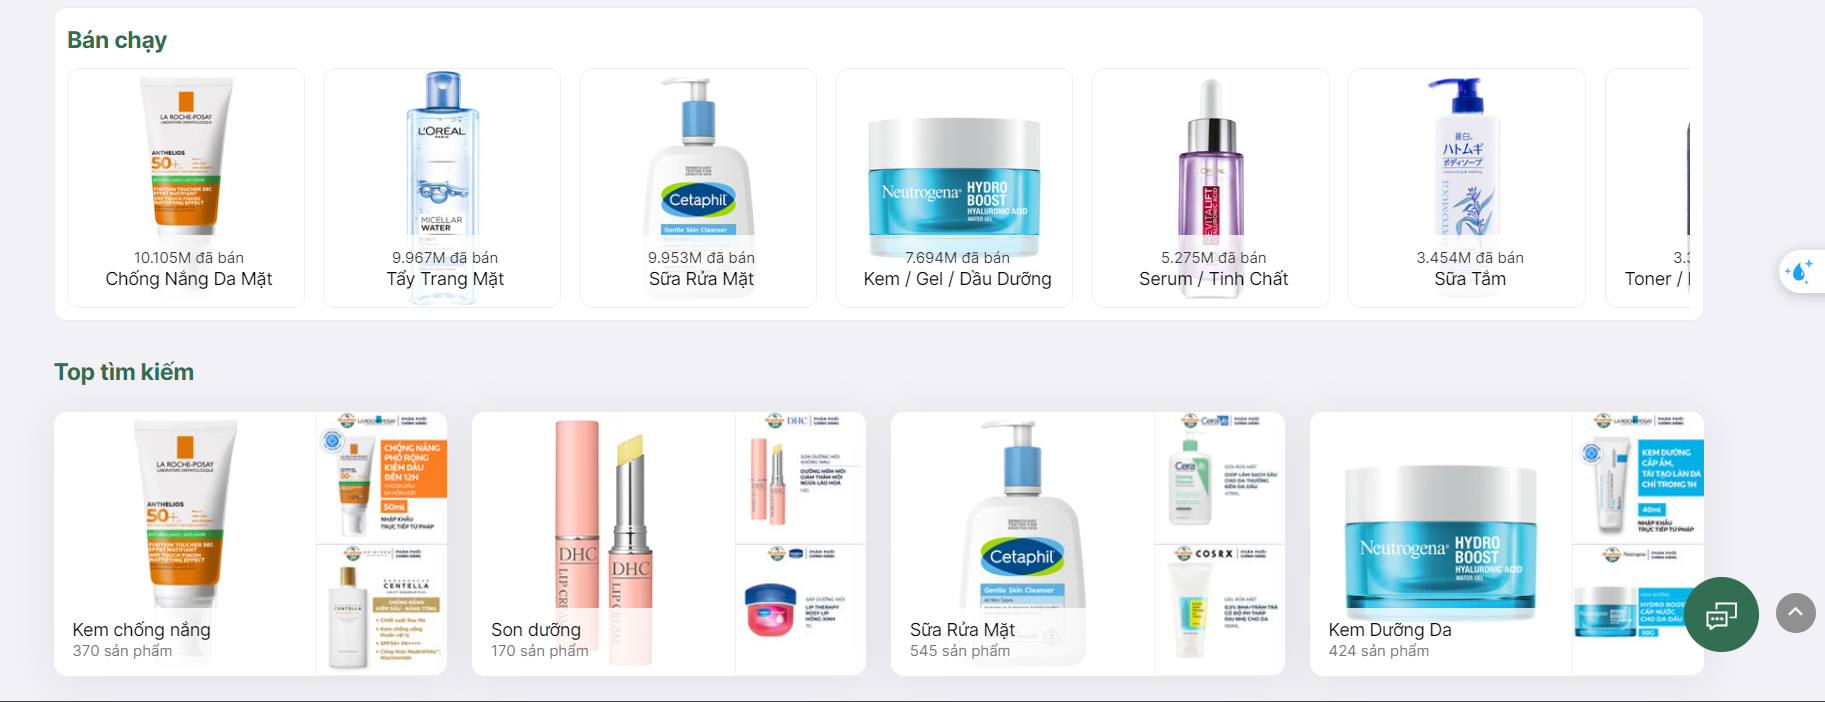Click the CeraVe cleanser product thumbnail

click(x=1220, y=477)
